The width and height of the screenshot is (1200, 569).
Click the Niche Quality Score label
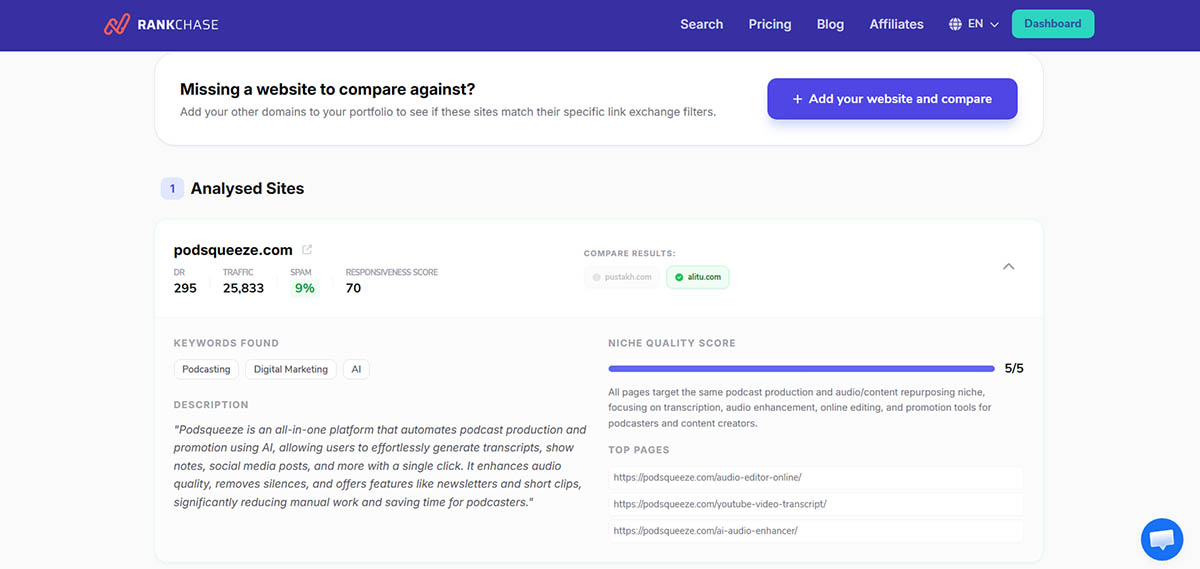click(x=672, y=343)
